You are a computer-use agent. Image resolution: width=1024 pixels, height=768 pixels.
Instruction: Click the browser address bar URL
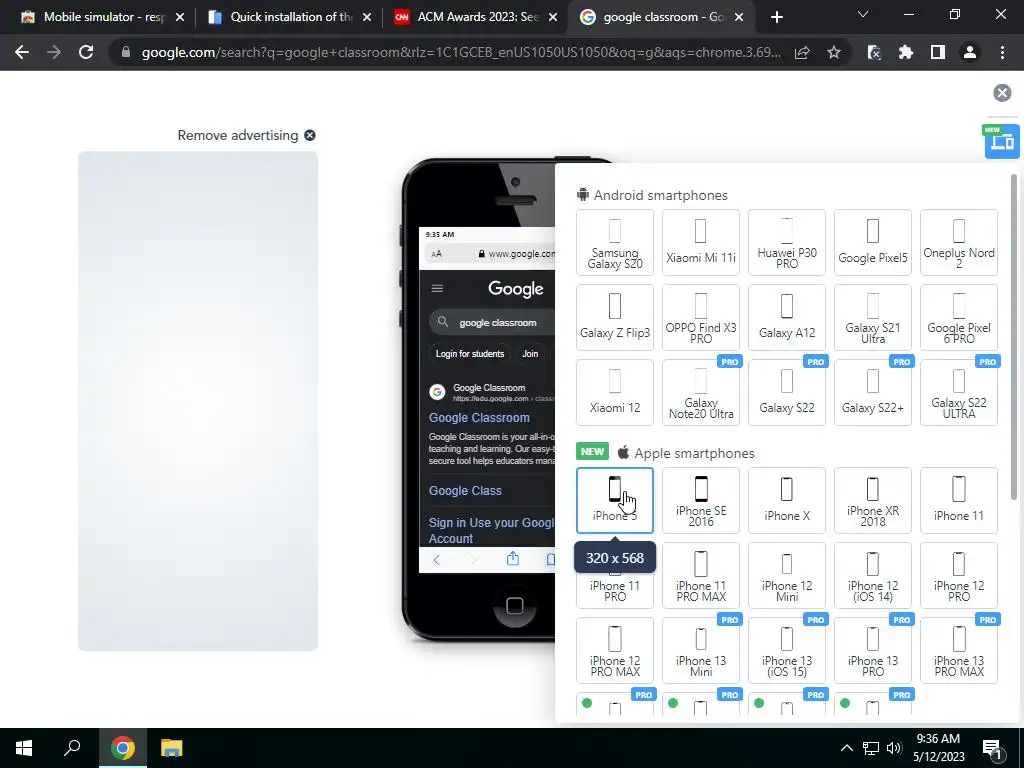click(460, 52)
